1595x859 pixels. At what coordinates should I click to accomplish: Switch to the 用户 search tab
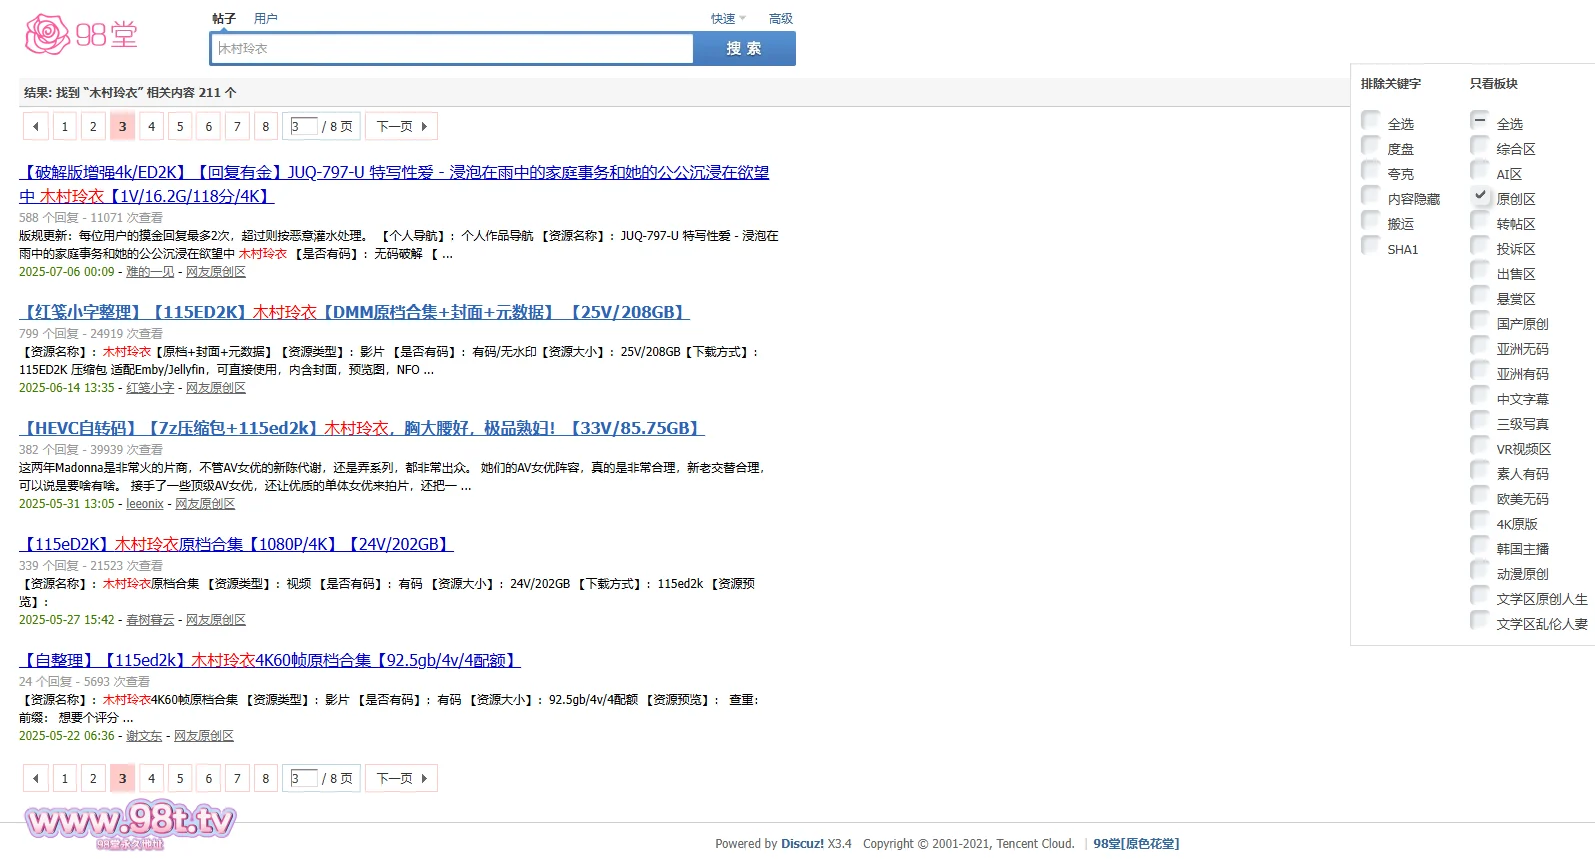(x=265, y=19)
